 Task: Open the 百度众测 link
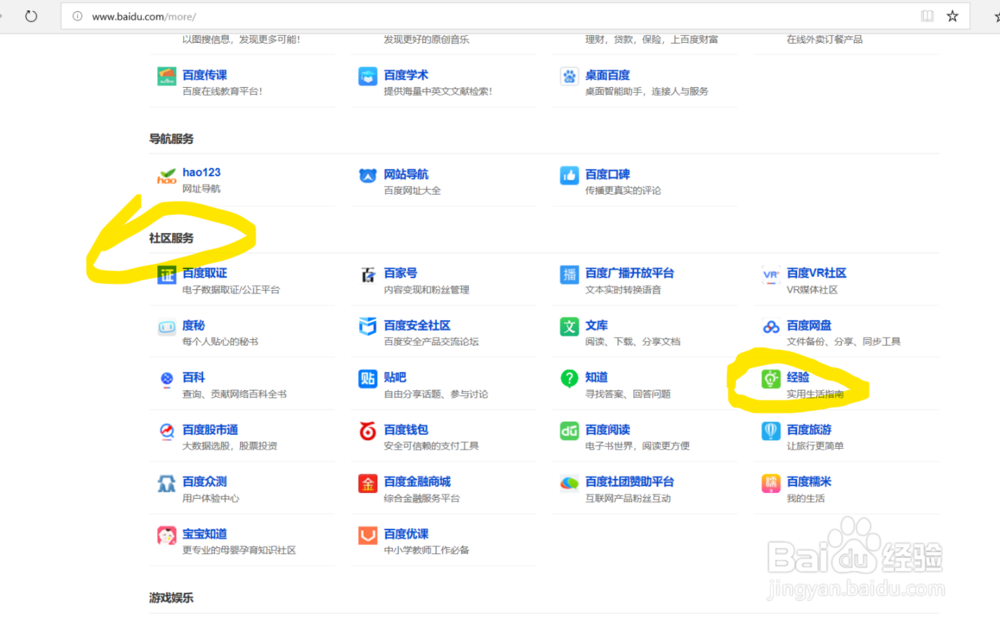click(205, 481)
